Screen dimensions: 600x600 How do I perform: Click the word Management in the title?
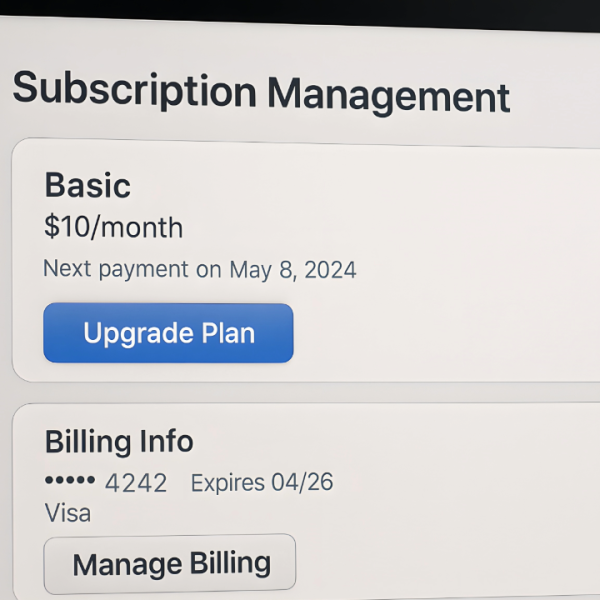(x=388, y=96)
